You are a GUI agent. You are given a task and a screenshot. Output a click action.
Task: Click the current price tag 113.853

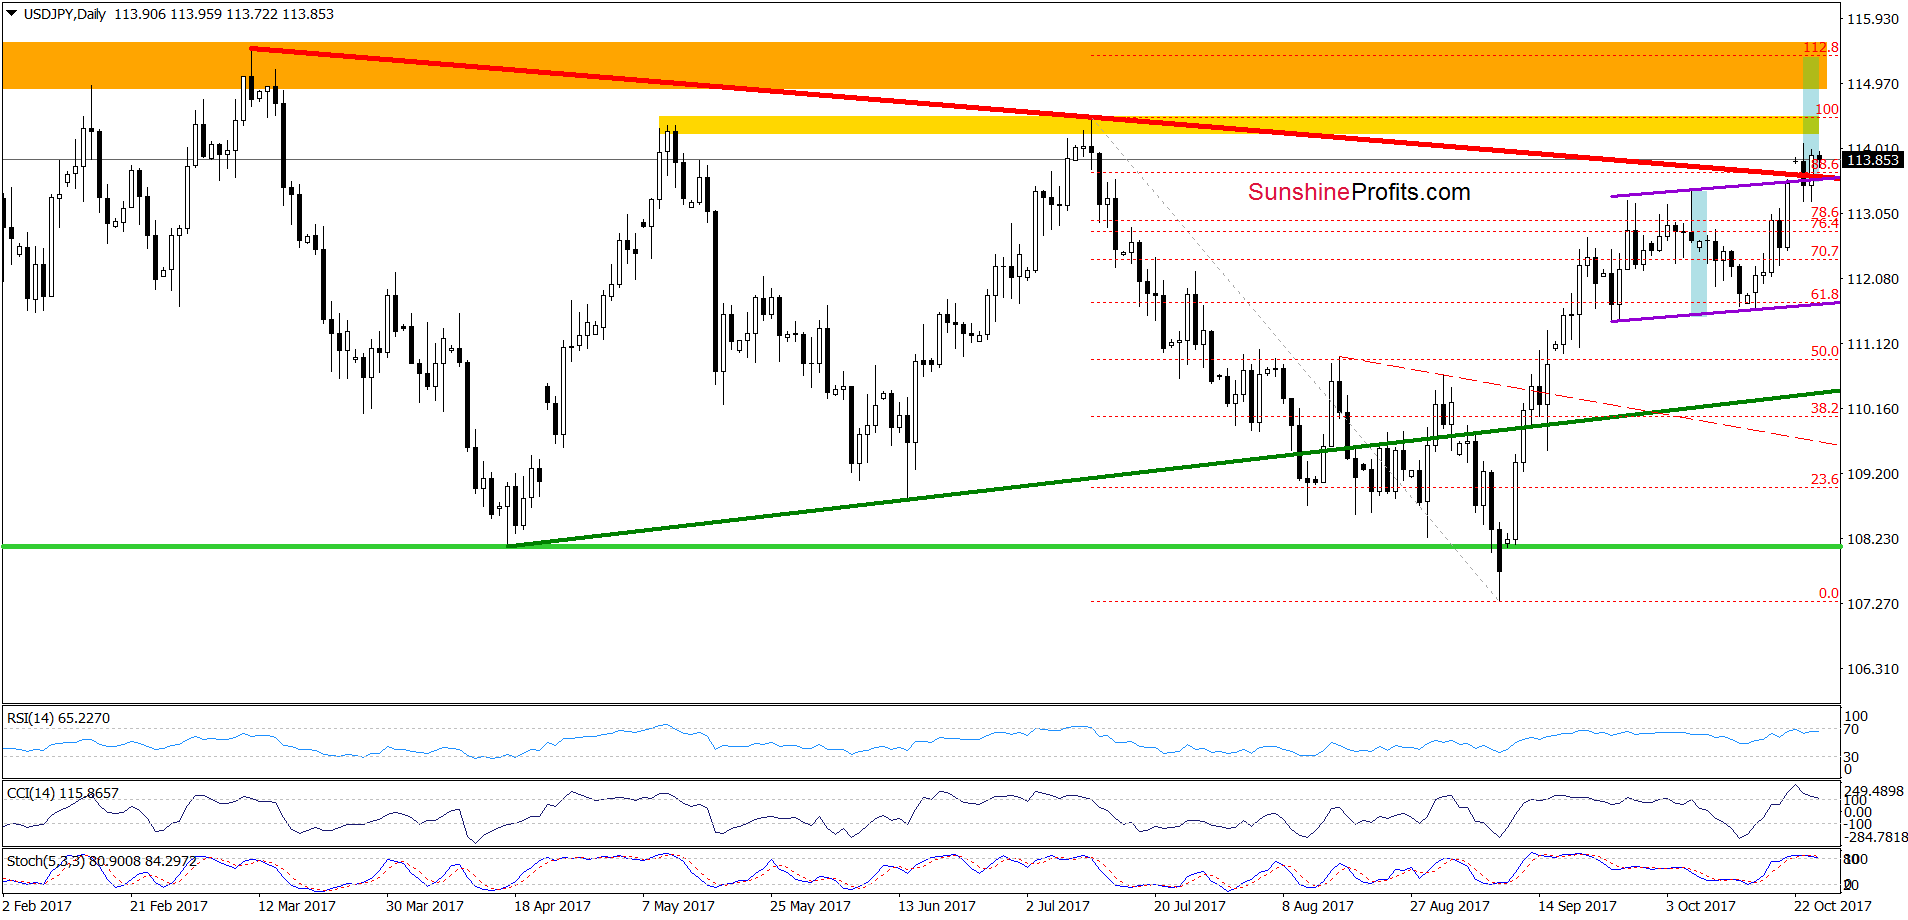(x=1872, y=160)
